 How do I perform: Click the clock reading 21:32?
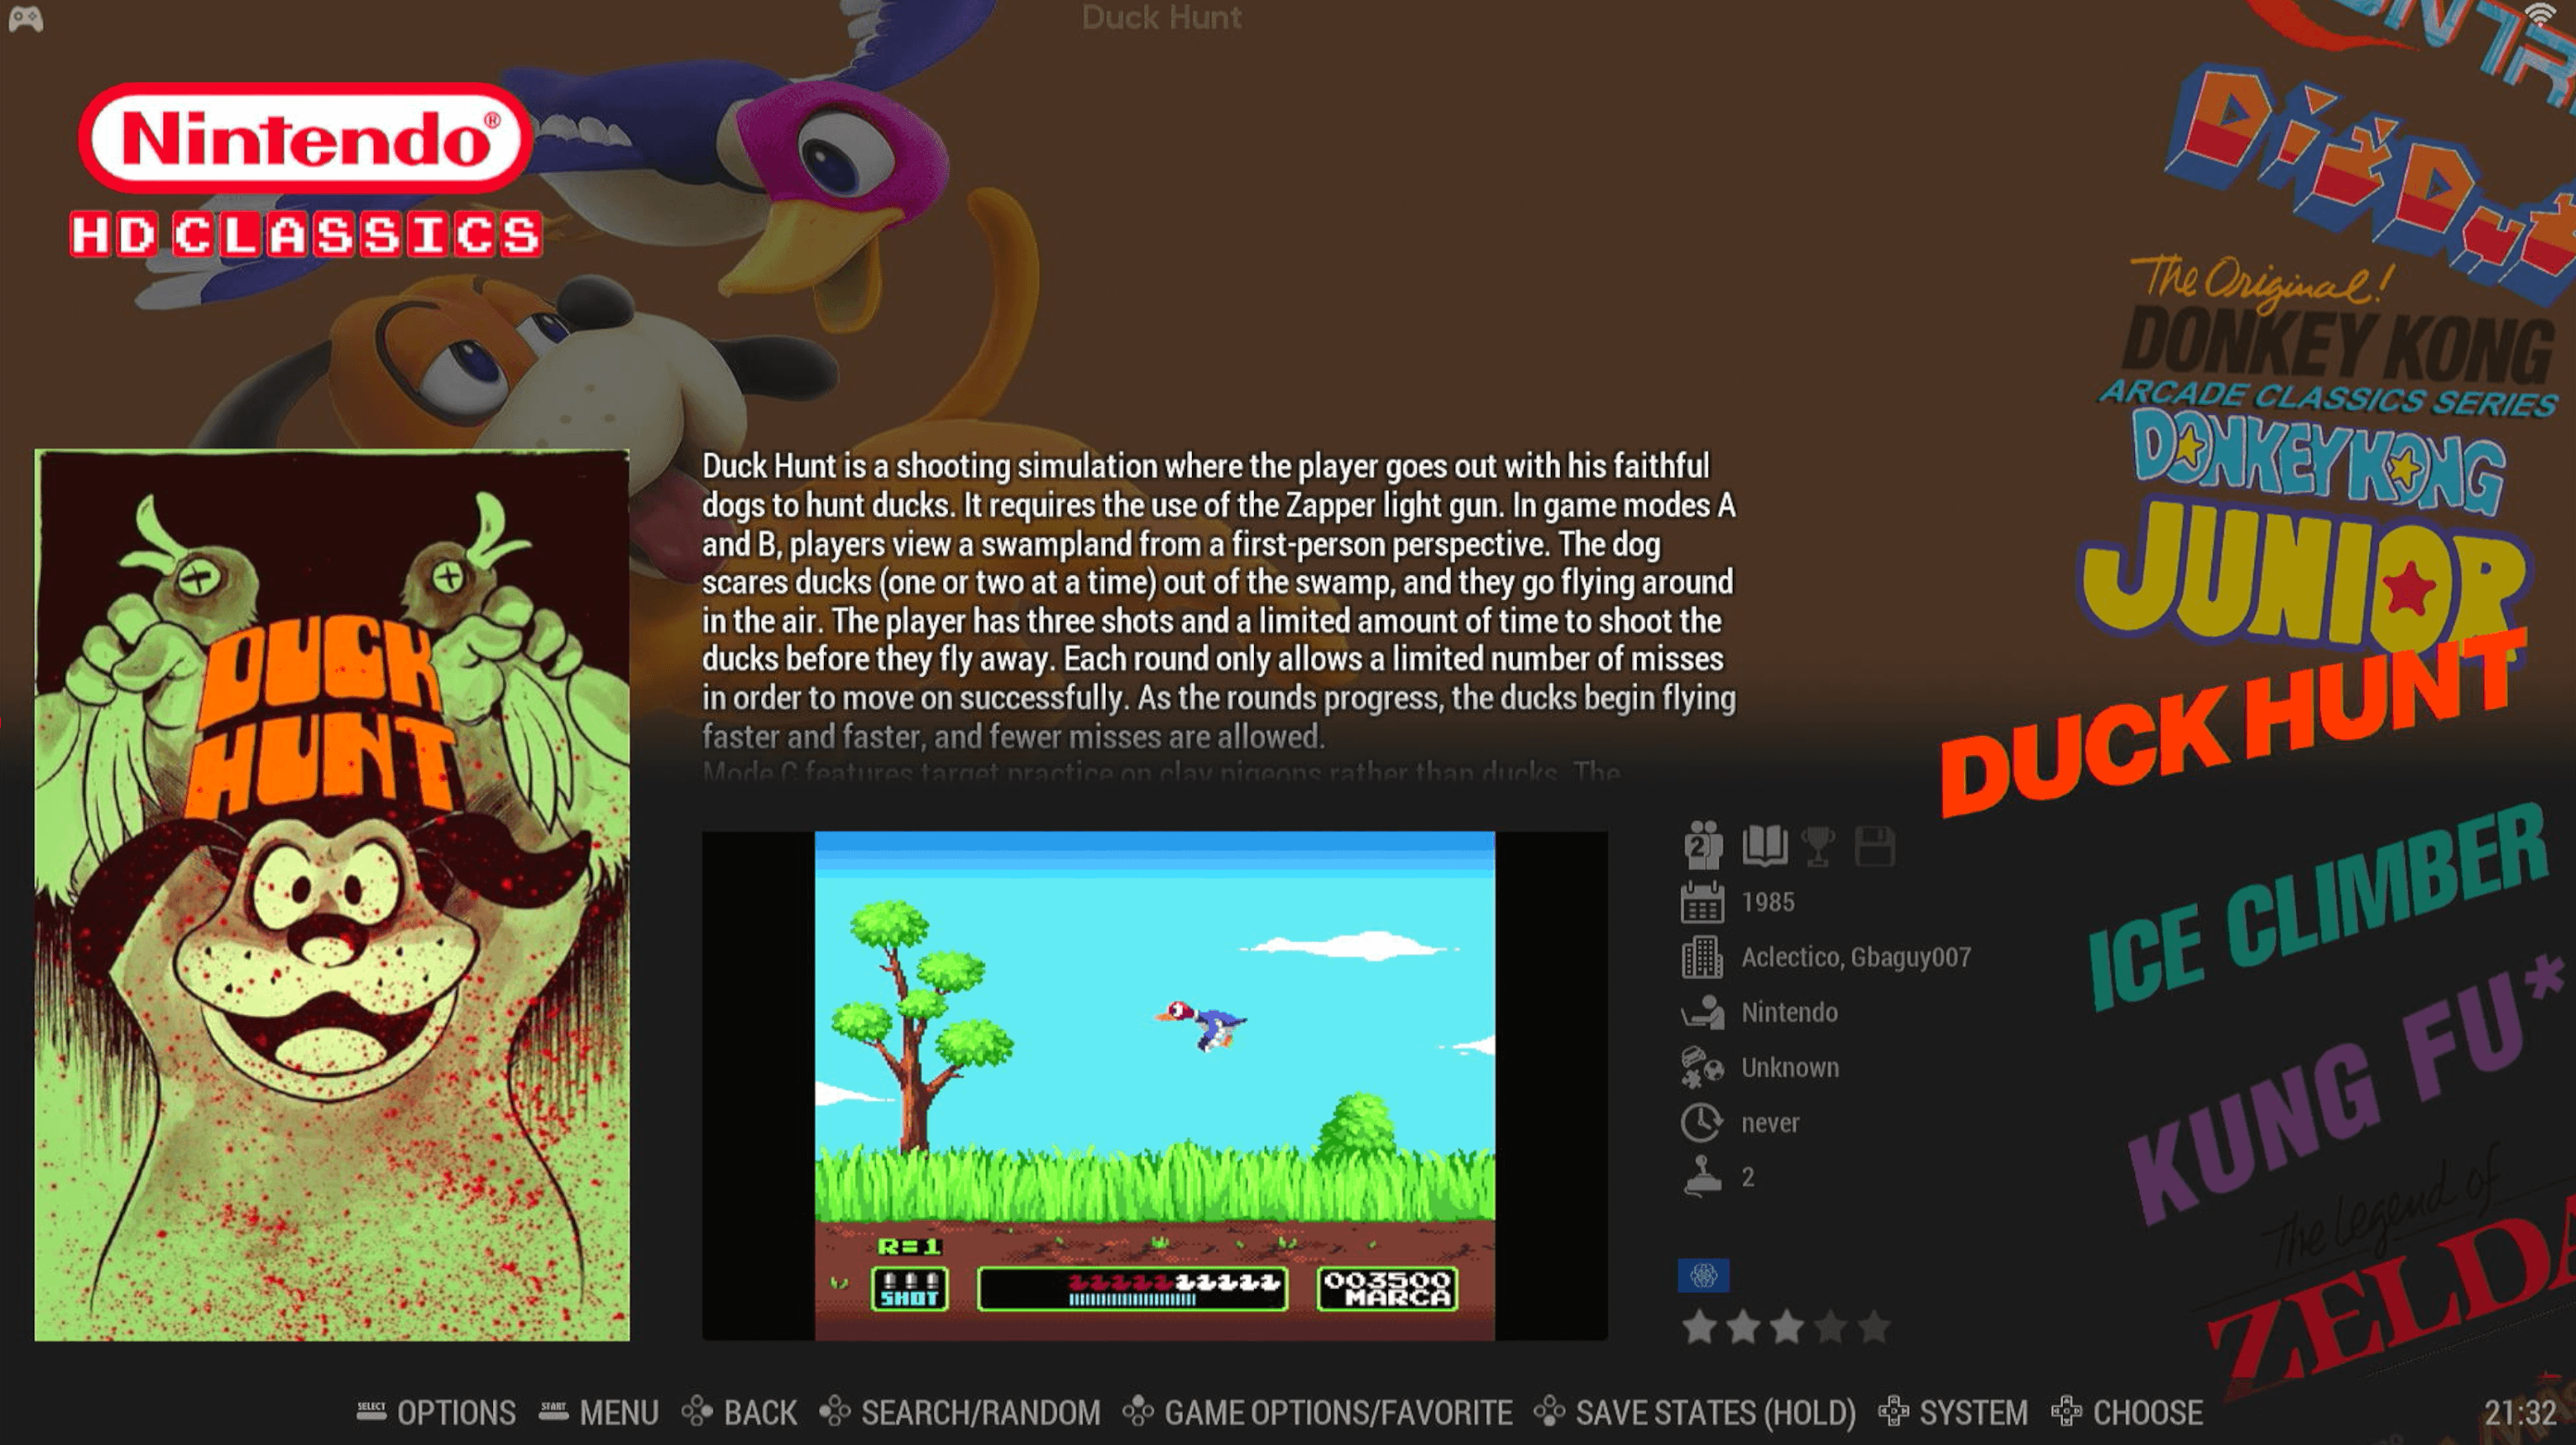[x=2520, y=1413]
